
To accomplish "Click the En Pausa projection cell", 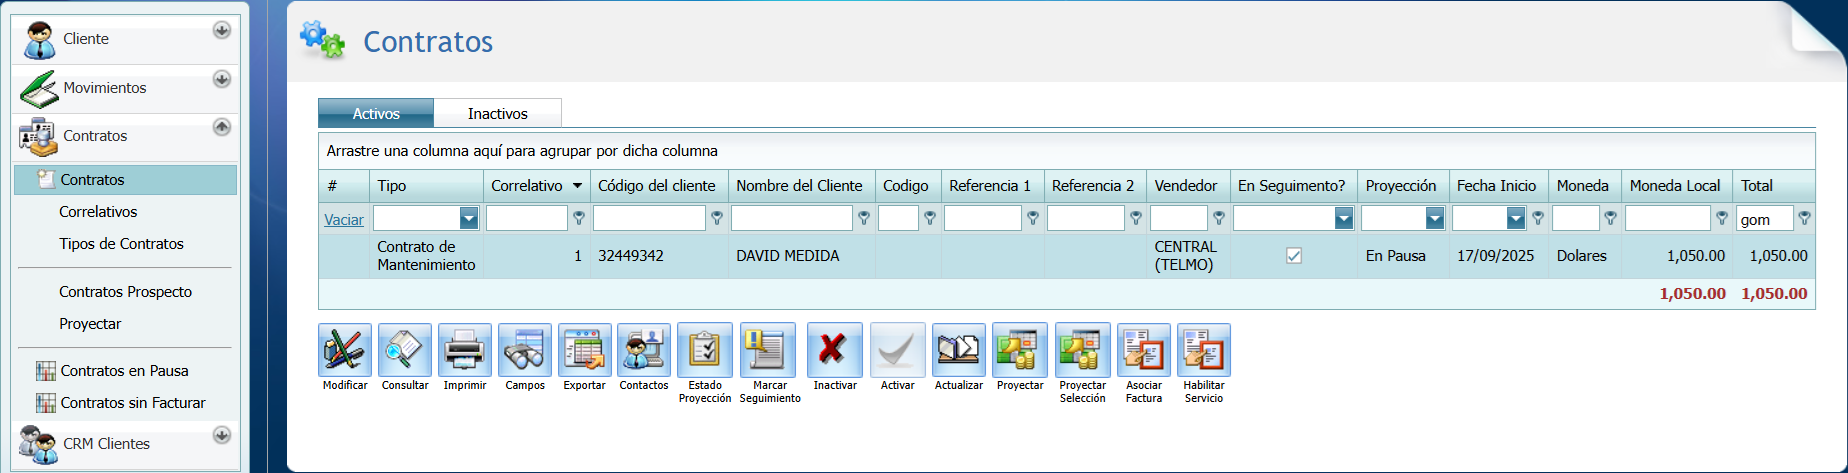I will 1404,256.
